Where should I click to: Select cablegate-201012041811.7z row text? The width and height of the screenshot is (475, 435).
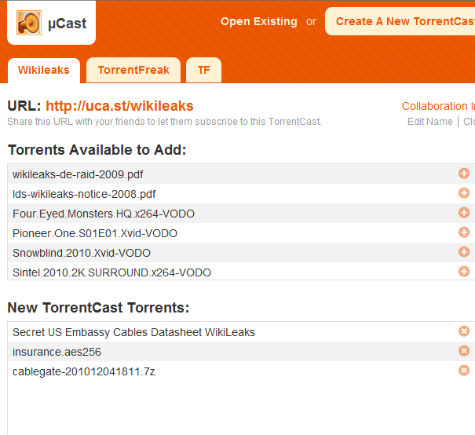pos(84,372)
